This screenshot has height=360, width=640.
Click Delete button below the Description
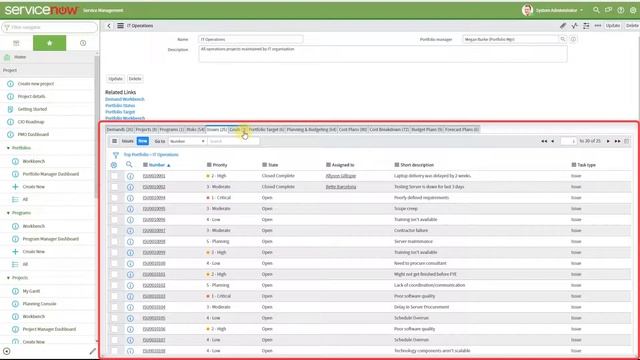135,79
